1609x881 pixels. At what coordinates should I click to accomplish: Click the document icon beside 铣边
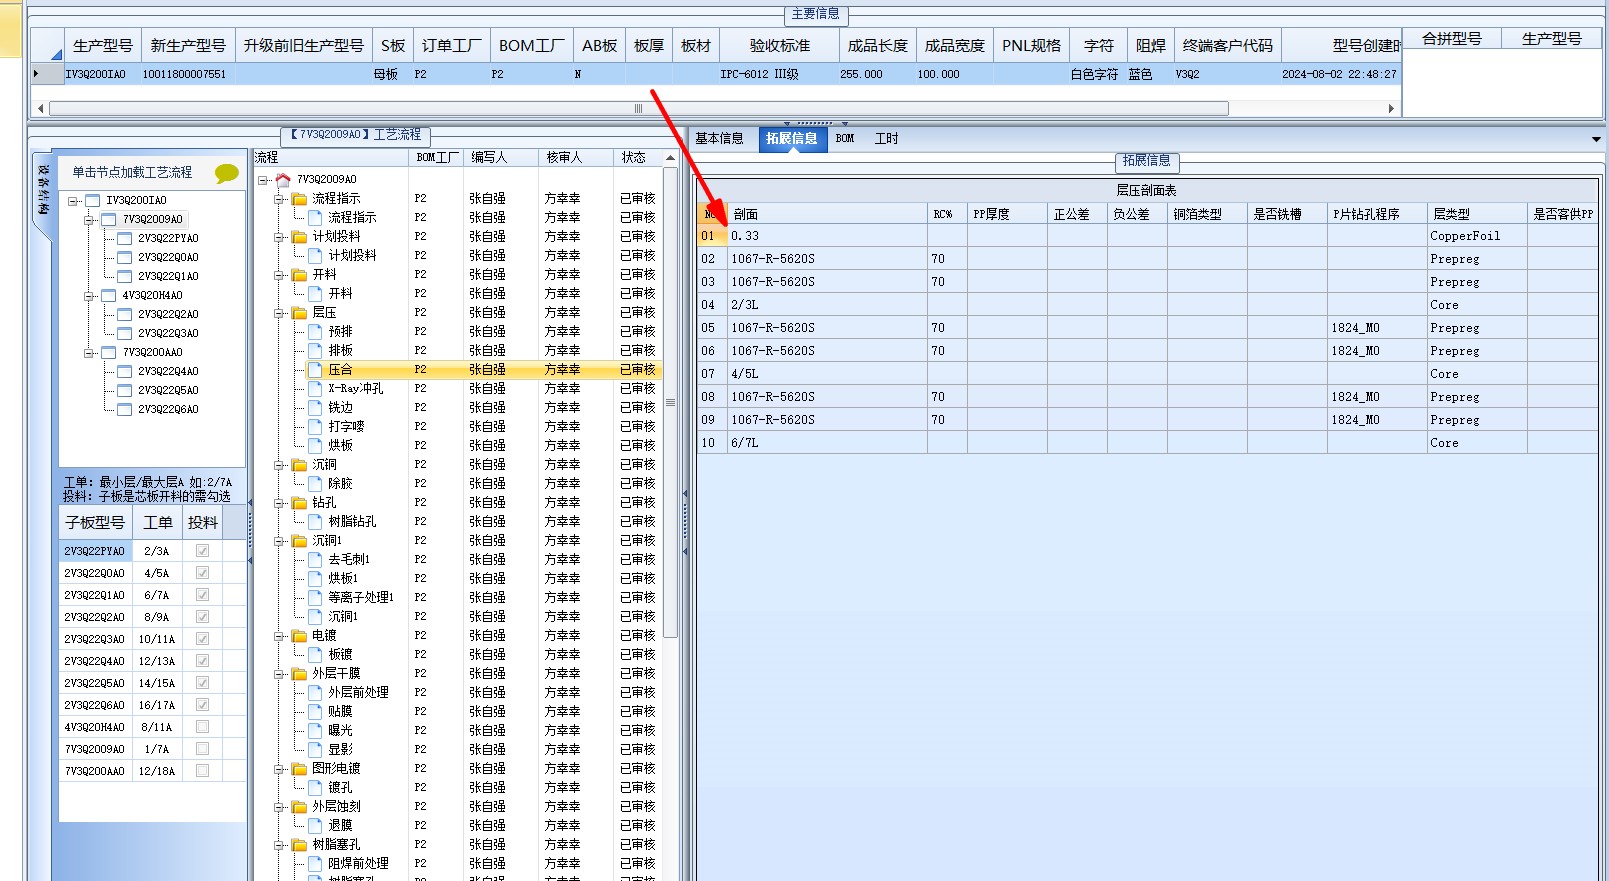315,408
